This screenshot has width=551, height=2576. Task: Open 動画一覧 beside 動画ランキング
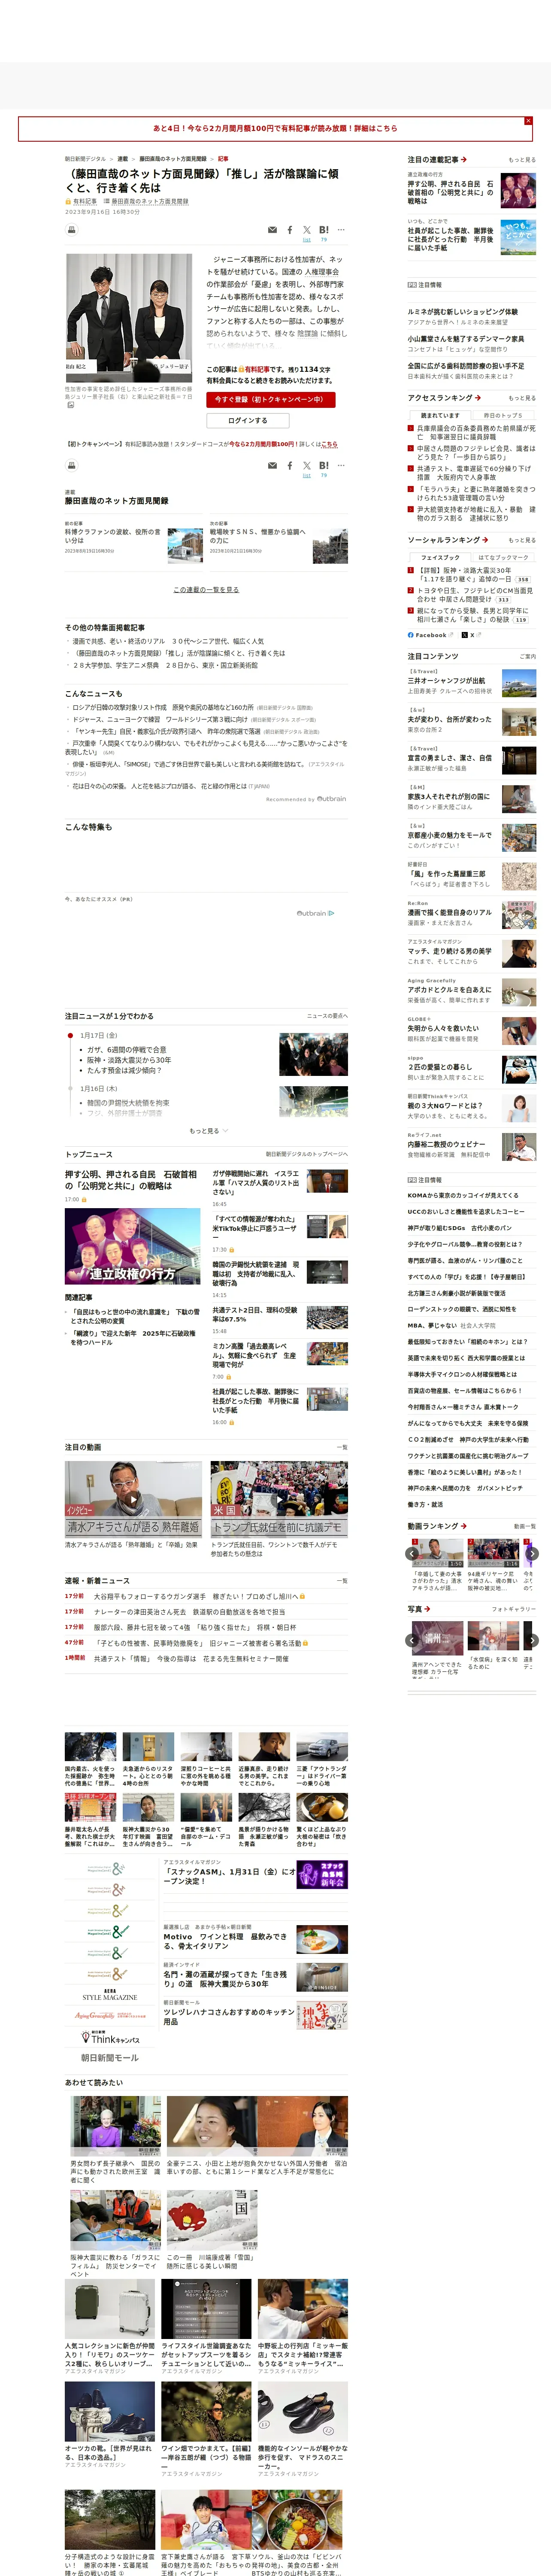pyautogui.click(x=524, y=1526)
